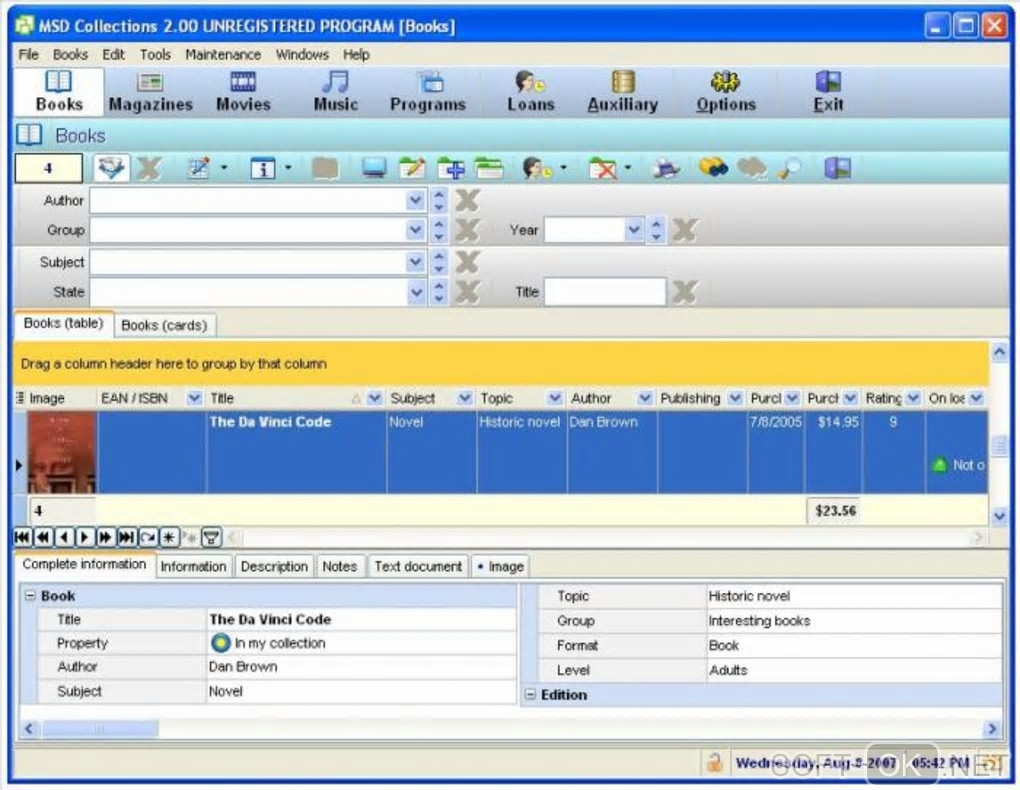This screenshot has height=790, width=1020.
Task: Open the Loans section
Action: [530, 92]
